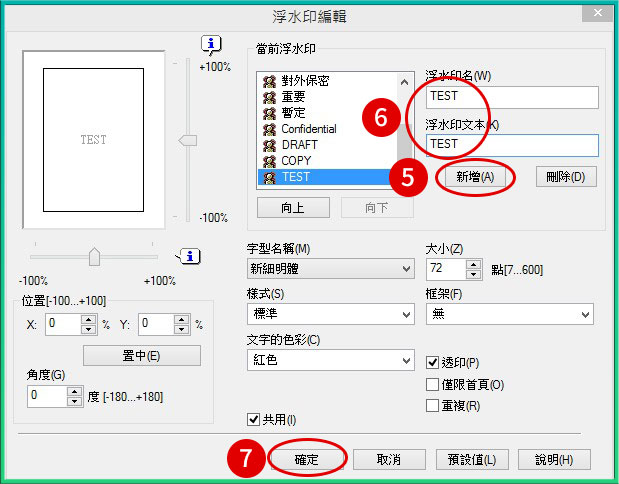
Task: Increase the 角度 angle value
Action: (74, 391)
